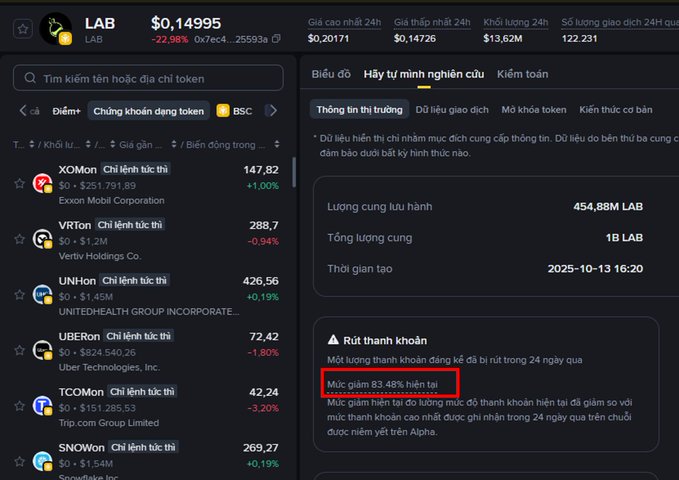
Task: Click XOMon price 147,82
Action: 261,170
